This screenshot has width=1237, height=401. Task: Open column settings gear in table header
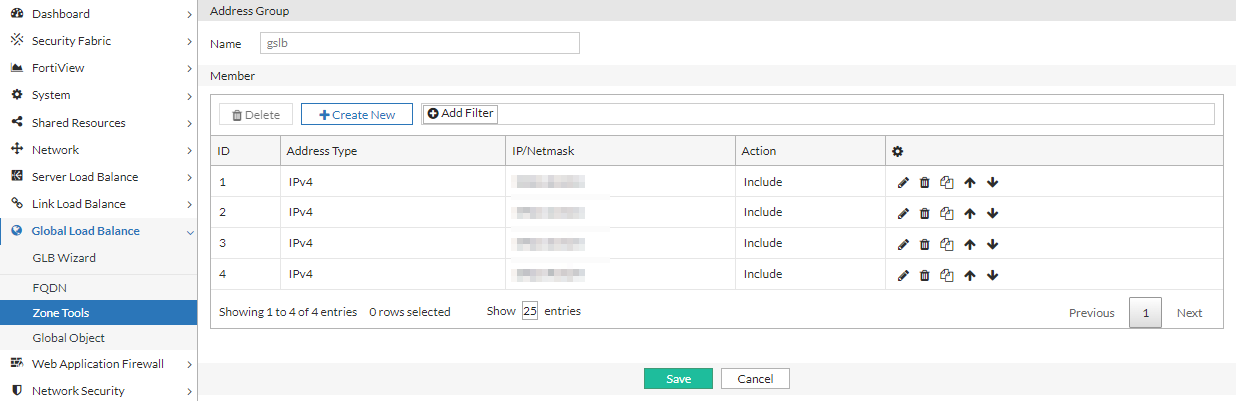click(897, 151)
